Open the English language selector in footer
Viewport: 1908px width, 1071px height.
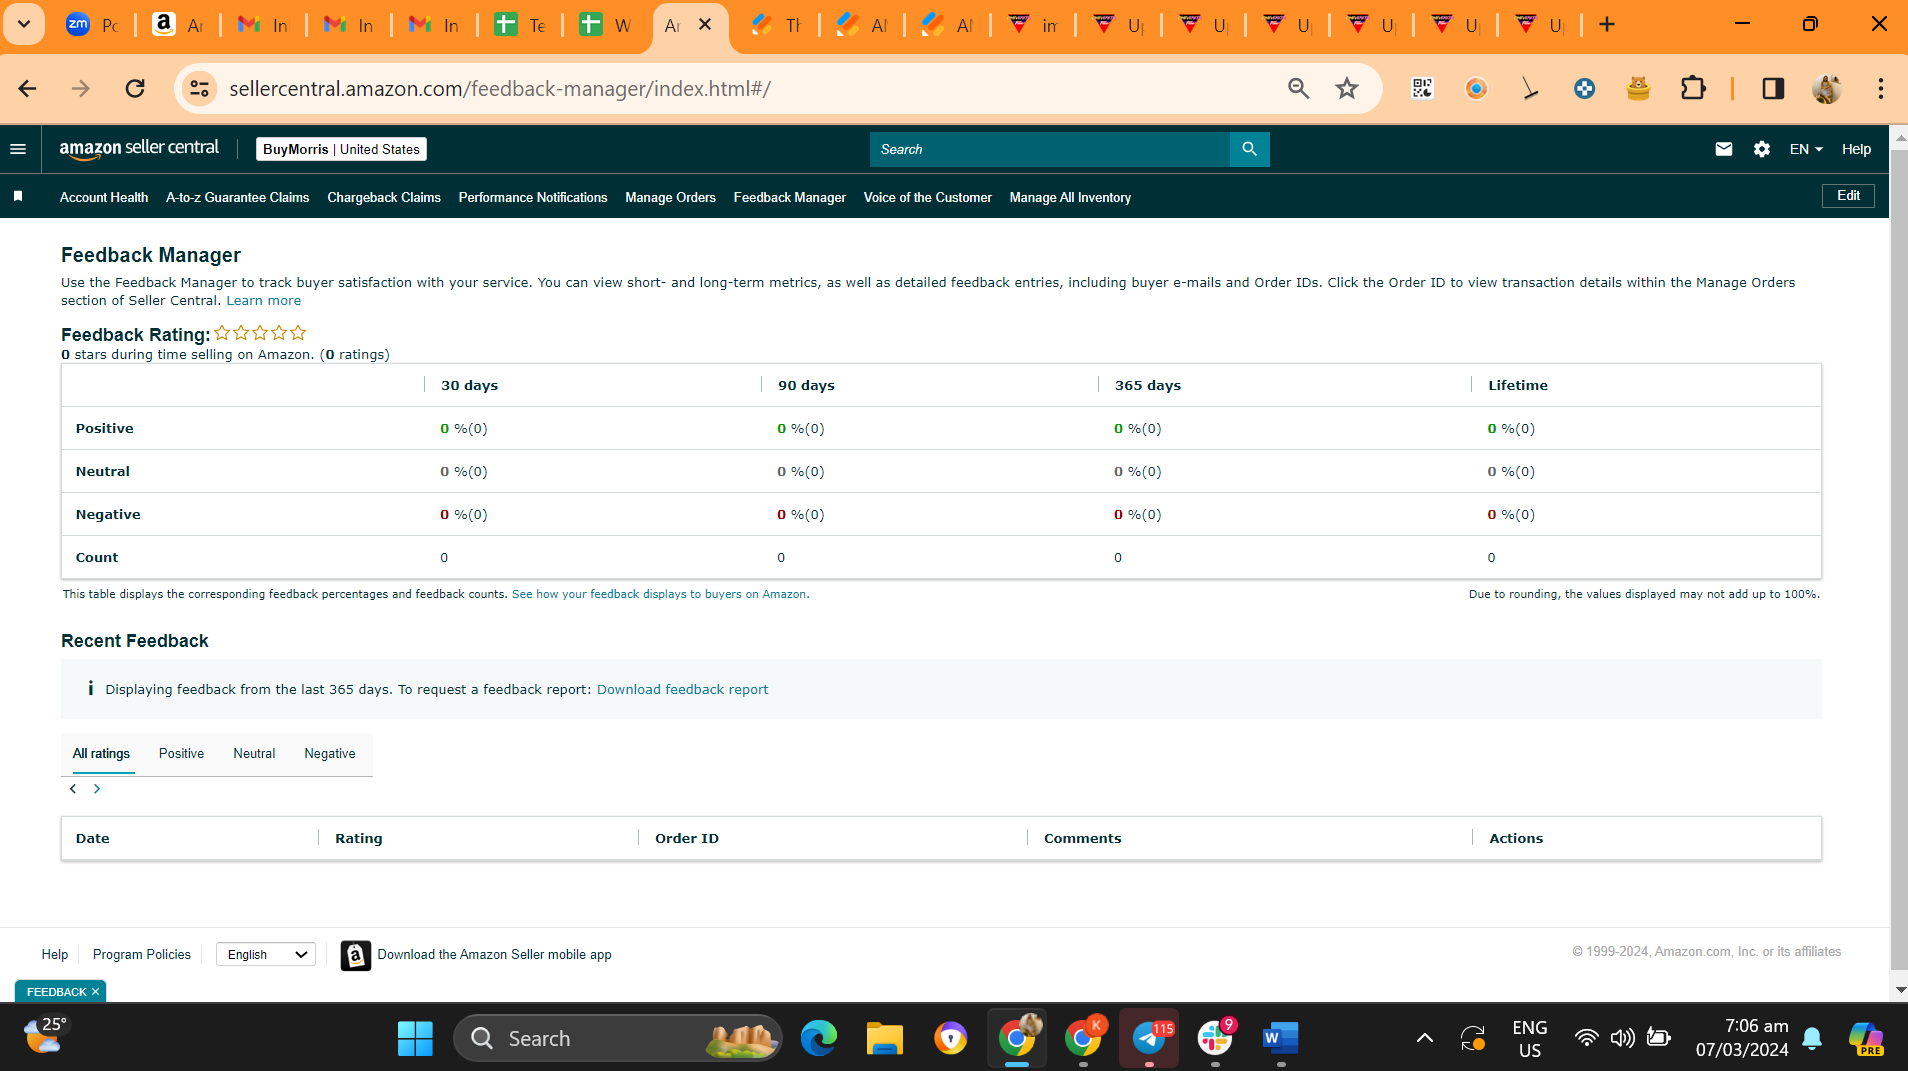pyautogui.click(x=266, y=955)
